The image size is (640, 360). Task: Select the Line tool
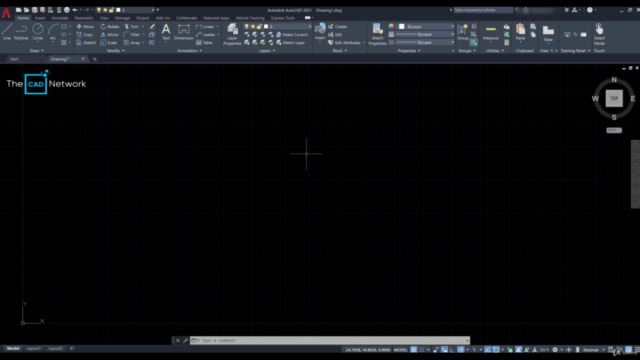tap(7, 32)
